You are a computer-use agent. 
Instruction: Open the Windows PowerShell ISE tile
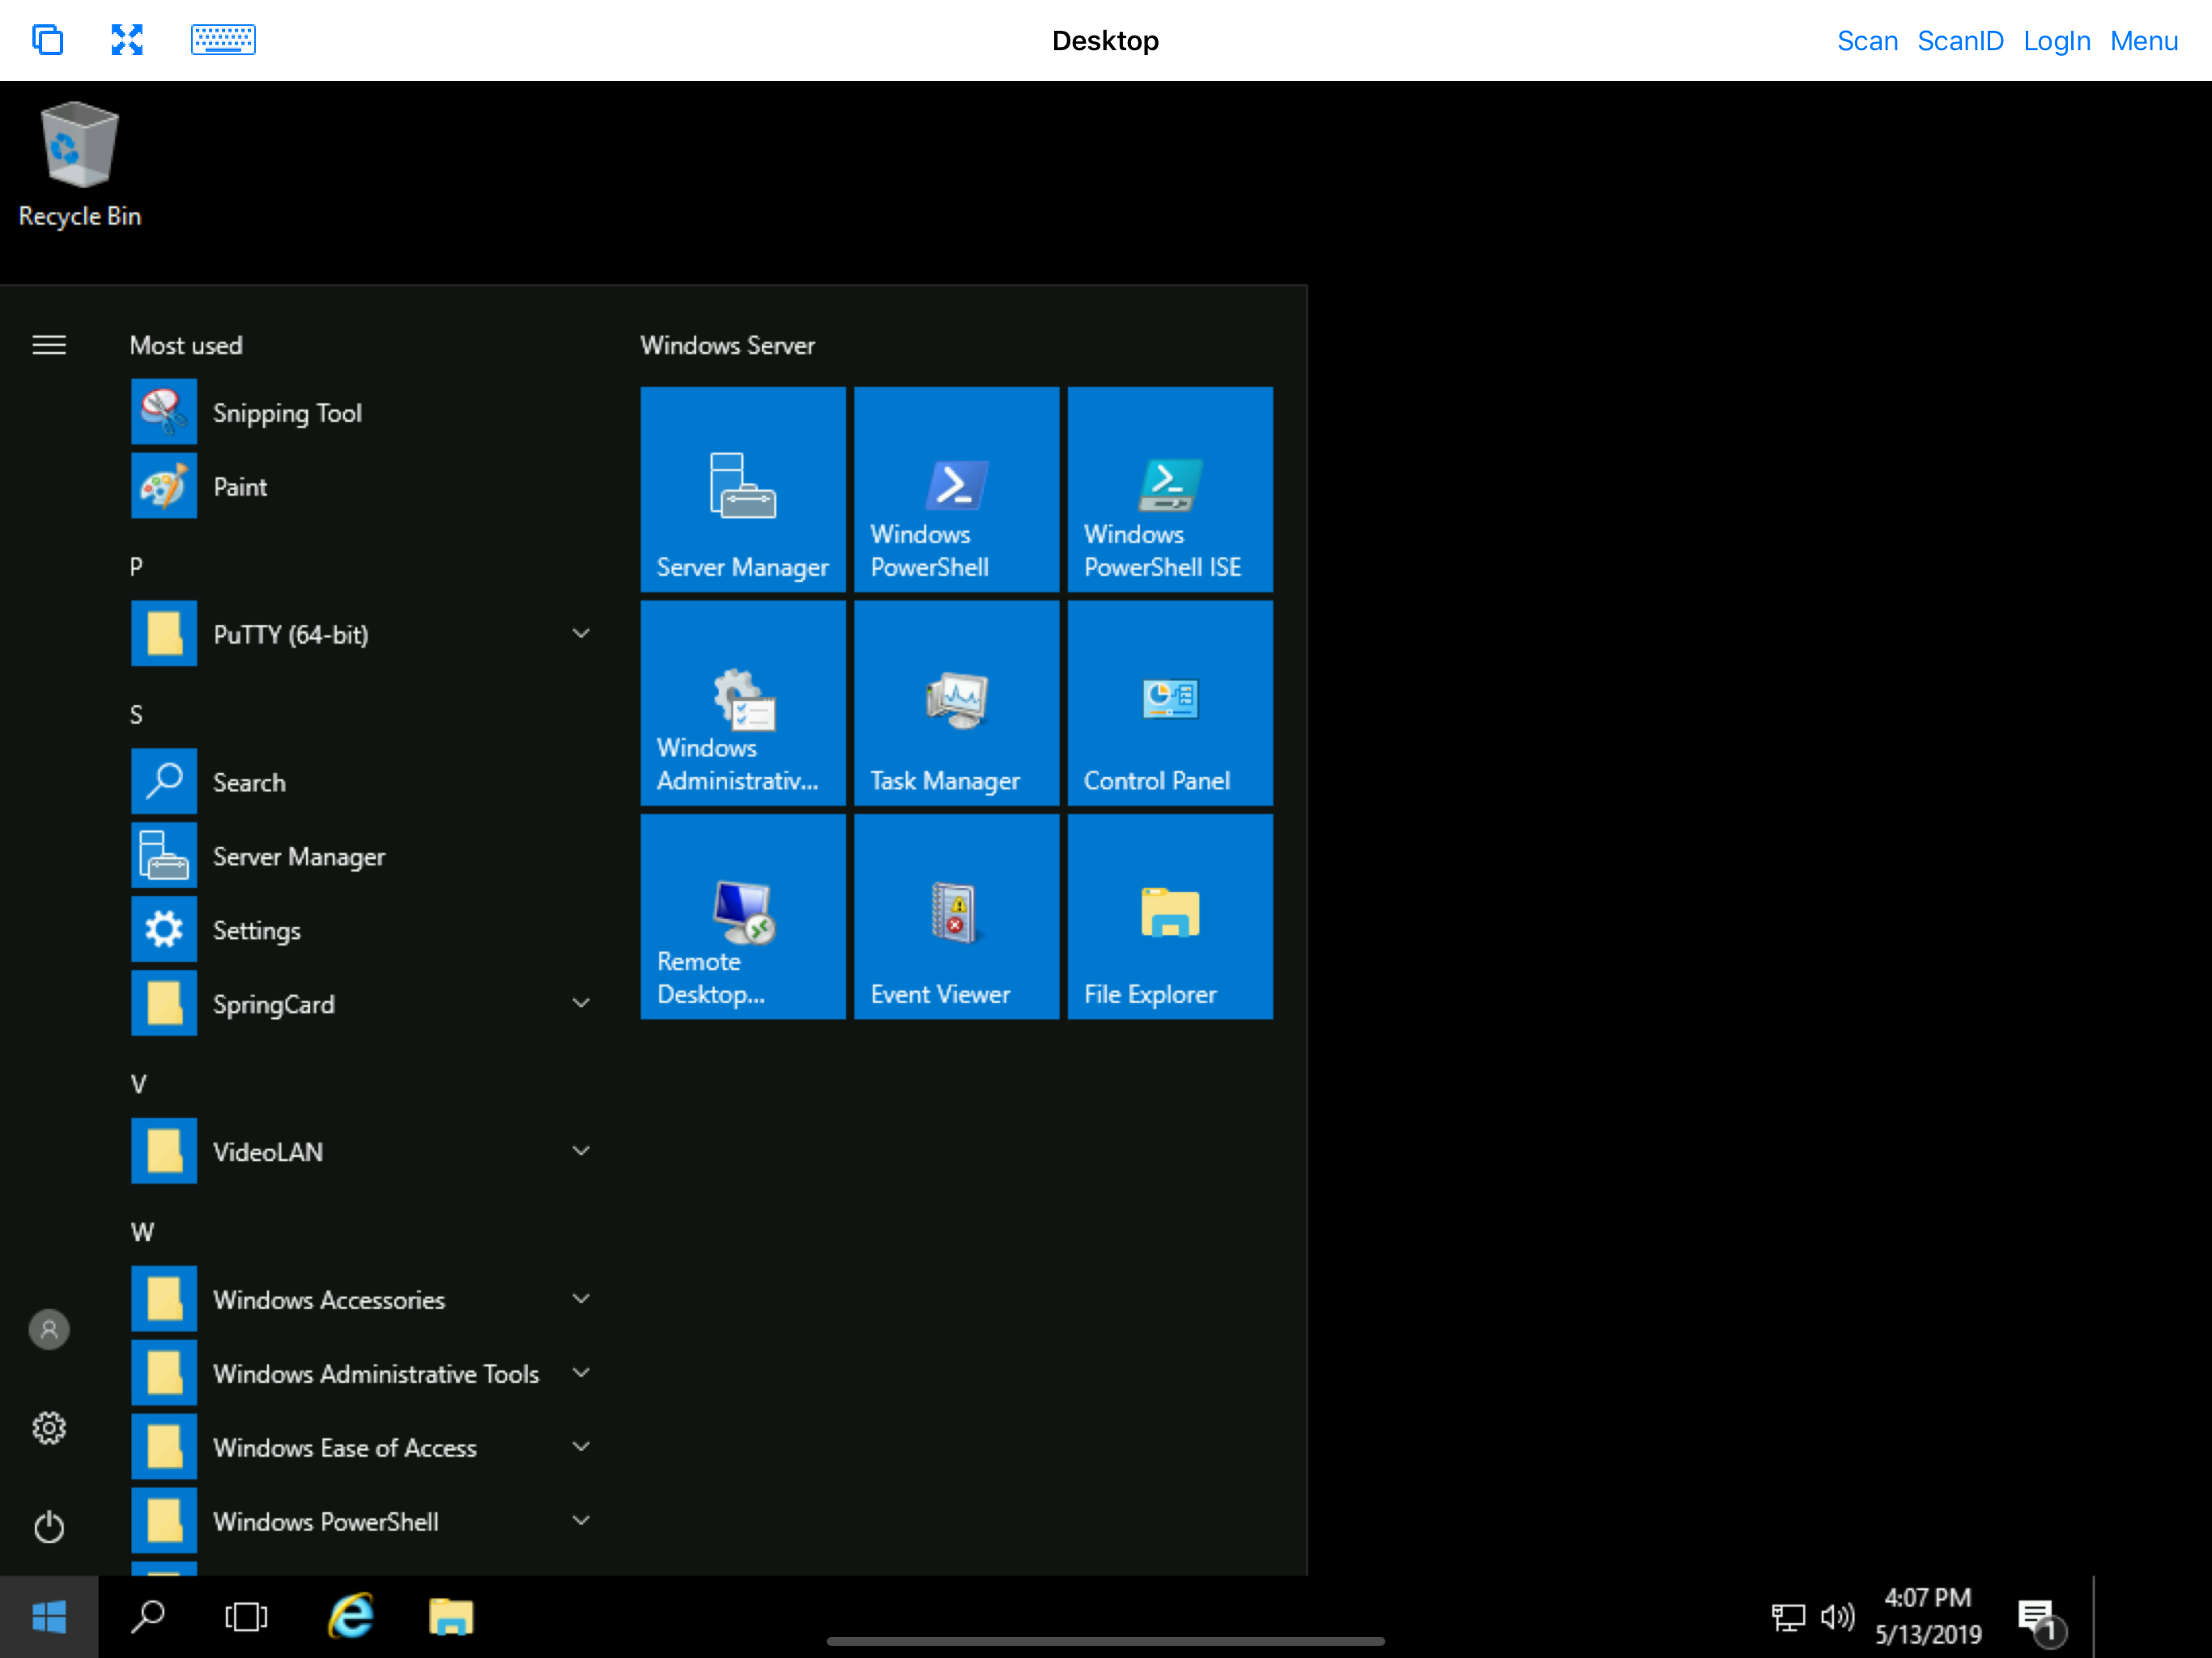[1170, 489]
